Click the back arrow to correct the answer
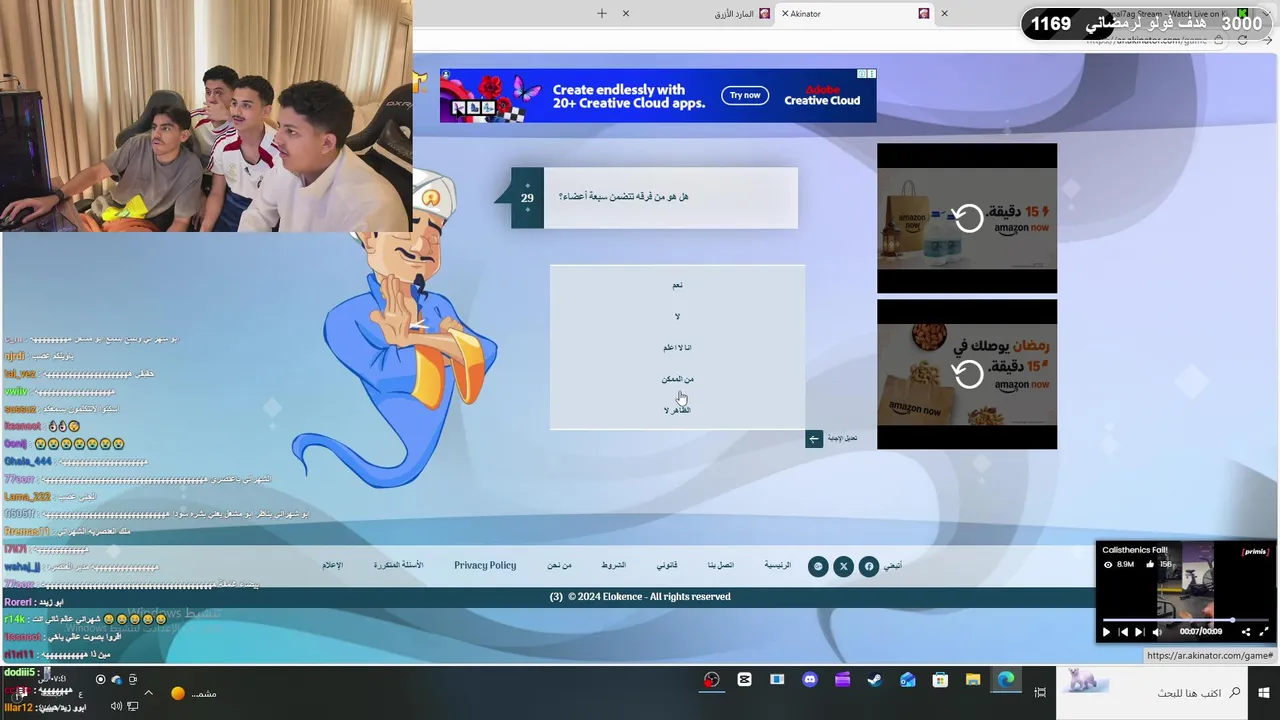This screenshot has width=1280, height=720. pyautogui.click(x=814, y=439)
